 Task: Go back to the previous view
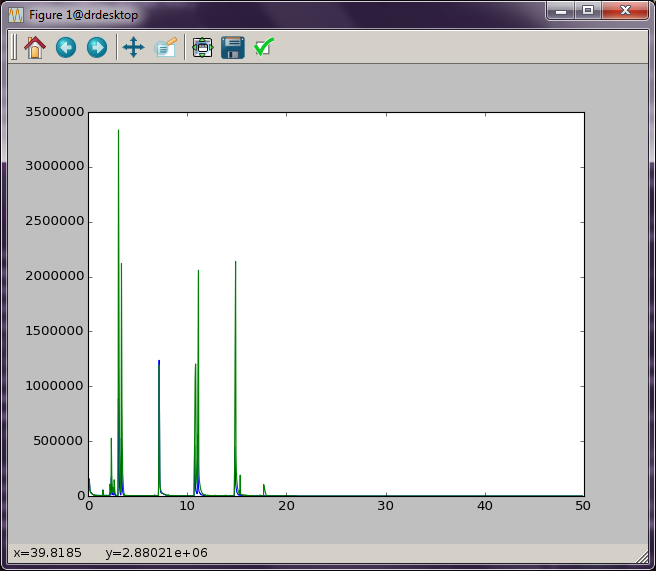[66, 47]
